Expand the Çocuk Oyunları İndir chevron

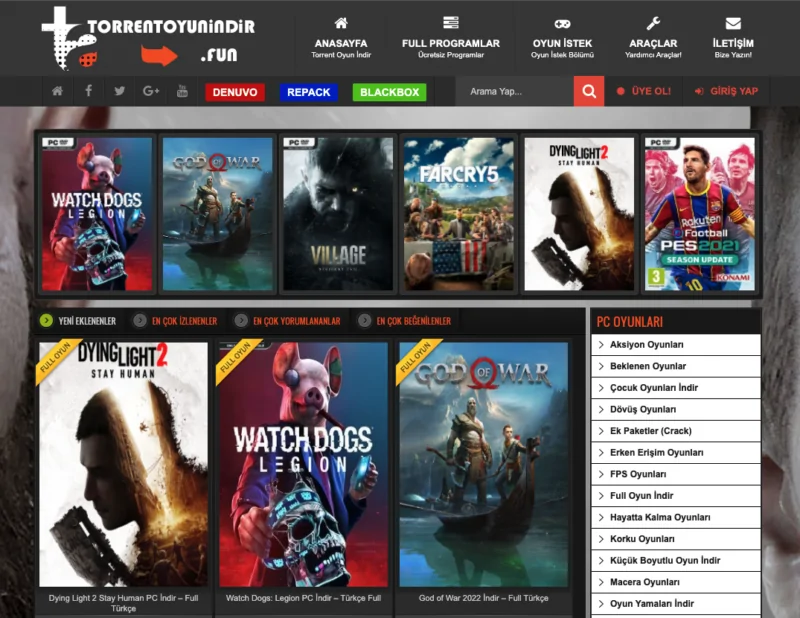point(601,387)
